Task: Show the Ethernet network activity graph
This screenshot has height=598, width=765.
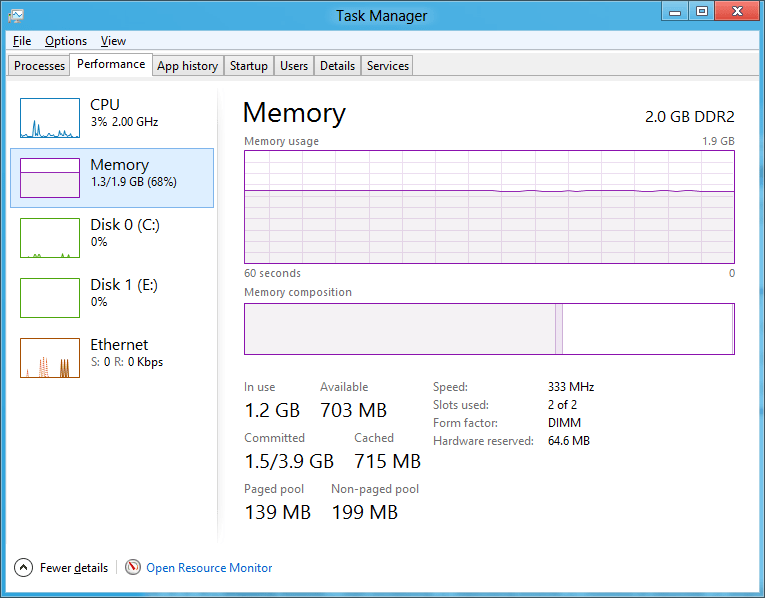Action: (50, 358)
